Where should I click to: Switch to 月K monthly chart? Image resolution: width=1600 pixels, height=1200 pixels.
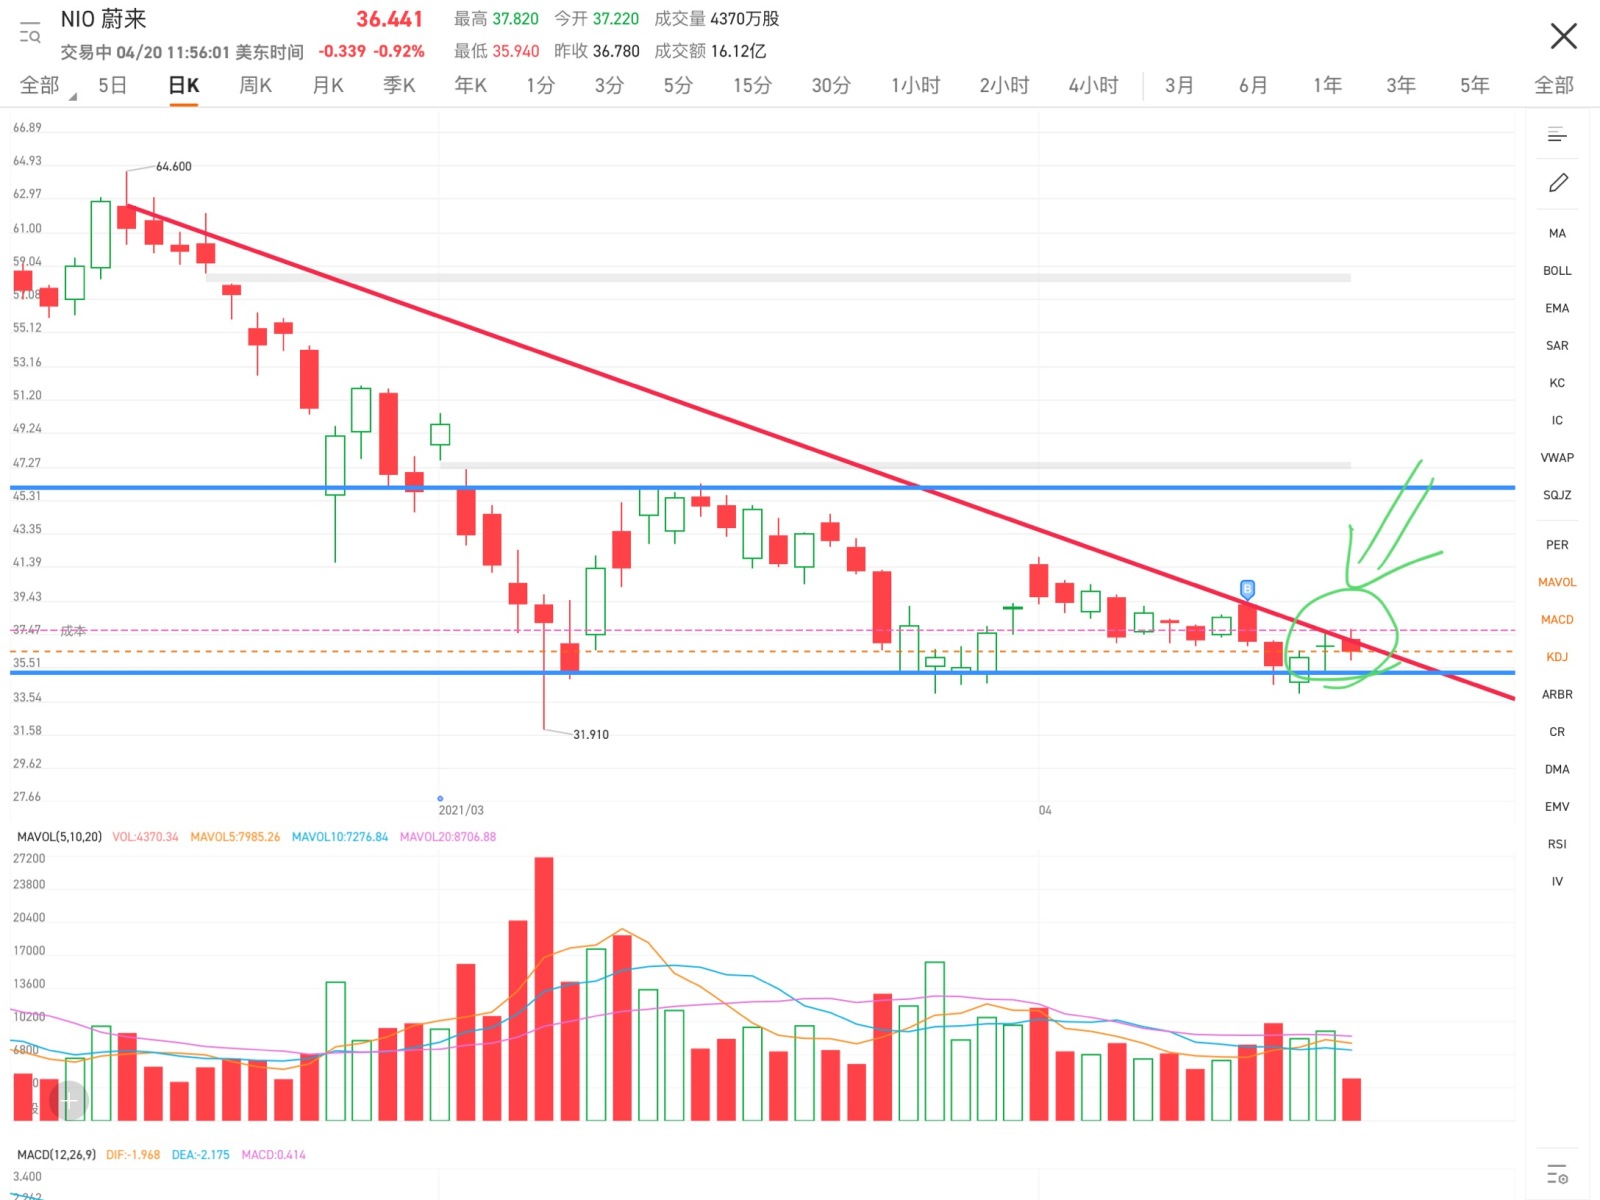pyautogui.click(x=327, y=86)
